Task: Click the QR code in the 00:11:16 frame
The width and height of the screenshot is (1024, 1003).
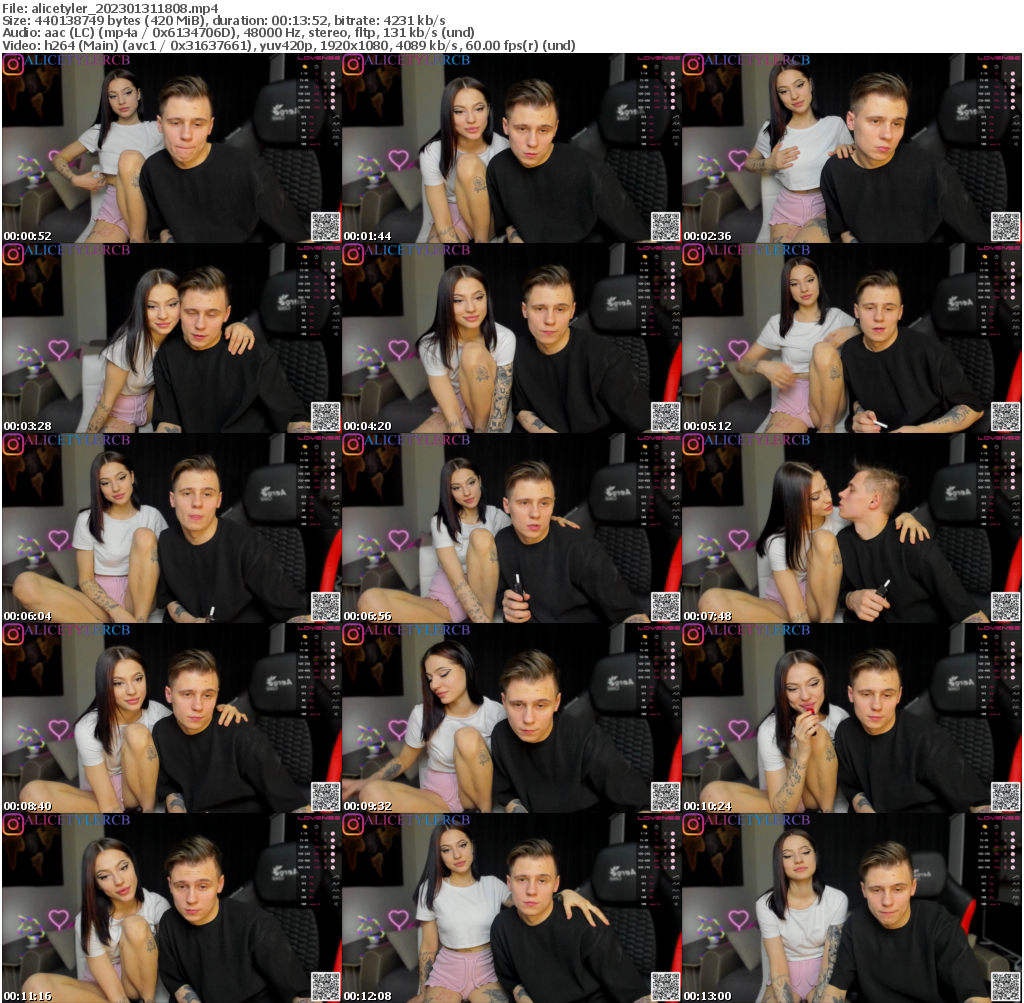Action: (x=326, y=986)
